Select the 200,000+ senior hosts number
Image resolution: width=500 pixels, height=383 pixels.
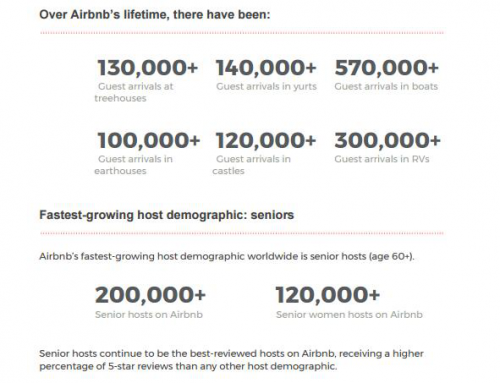(x=150, y=295)
